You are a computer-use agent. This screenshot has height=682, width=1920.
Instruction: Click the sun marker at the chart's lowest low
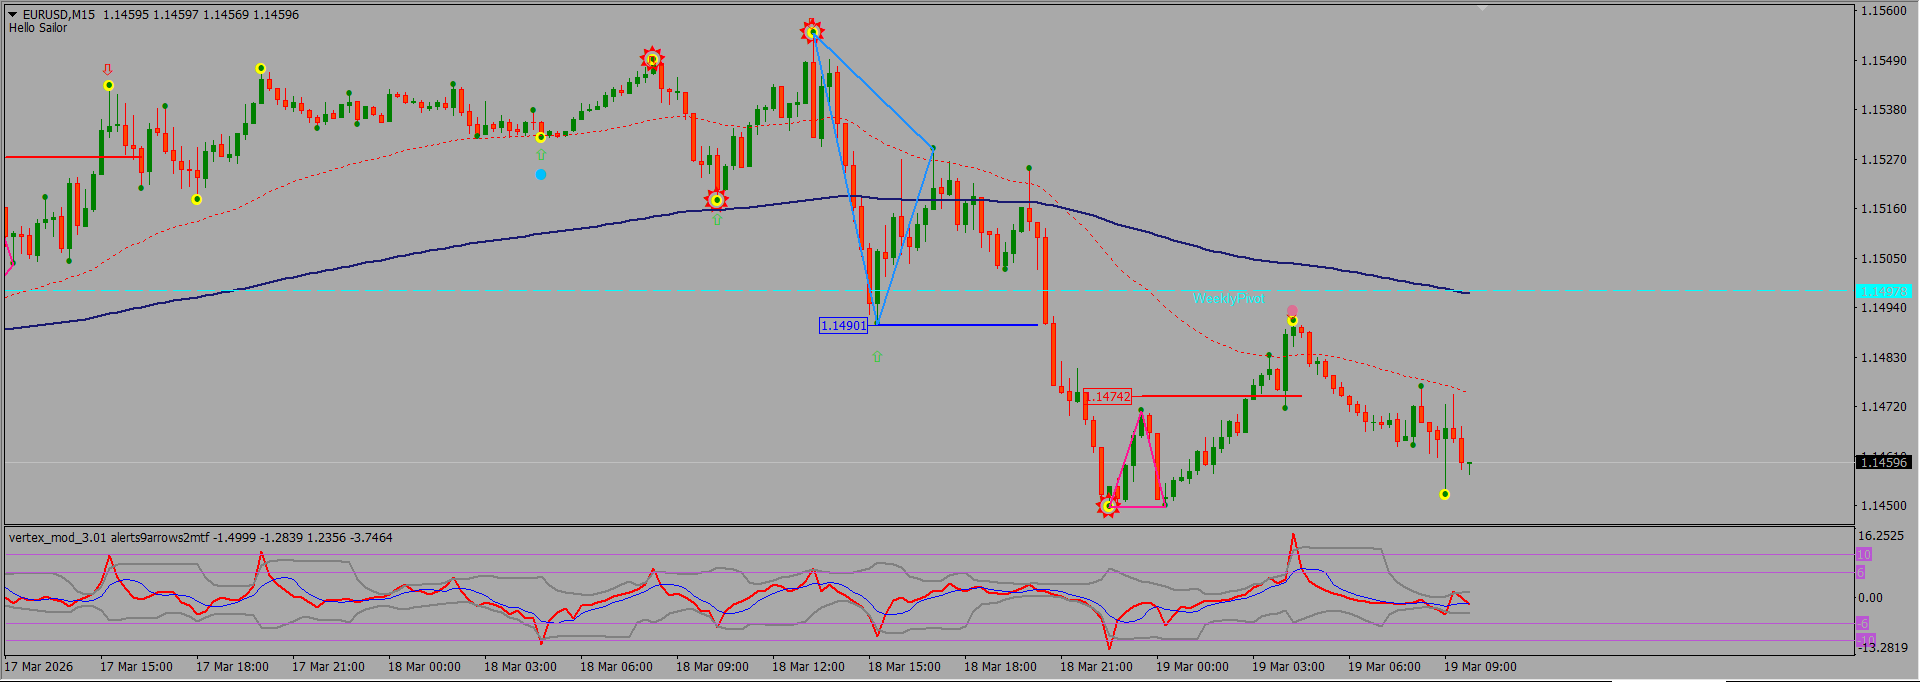point(1108,507)
